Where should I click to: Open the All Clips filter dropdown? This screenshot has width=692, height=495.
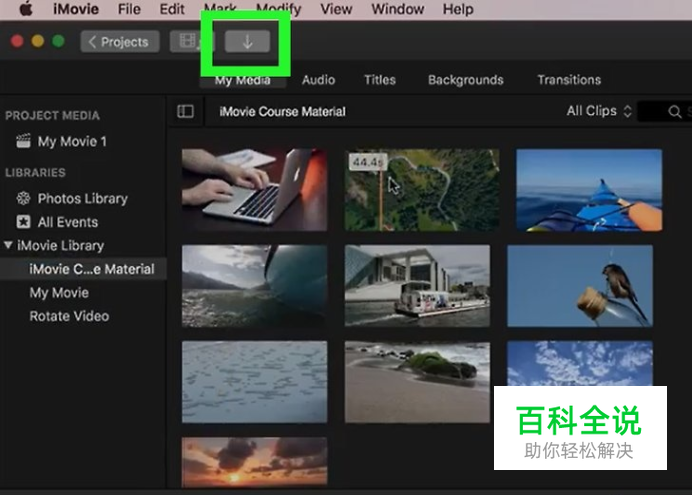tap(599, 111)
